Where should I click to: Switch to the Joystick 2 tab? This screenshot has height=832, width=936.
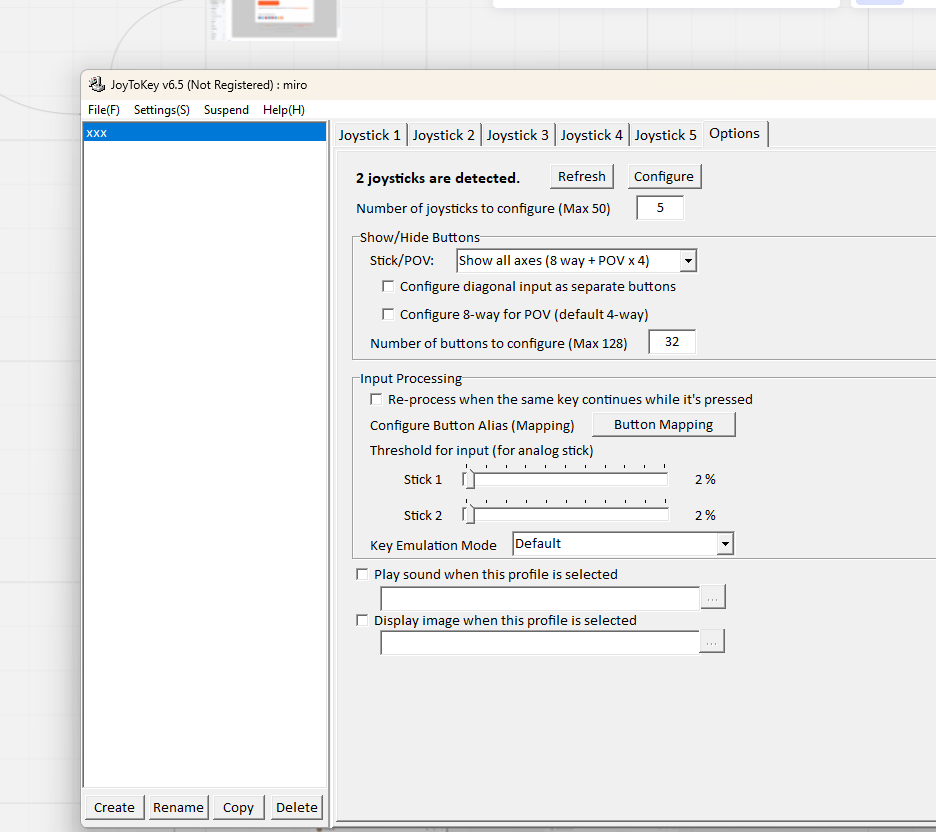tap(444, 135)
